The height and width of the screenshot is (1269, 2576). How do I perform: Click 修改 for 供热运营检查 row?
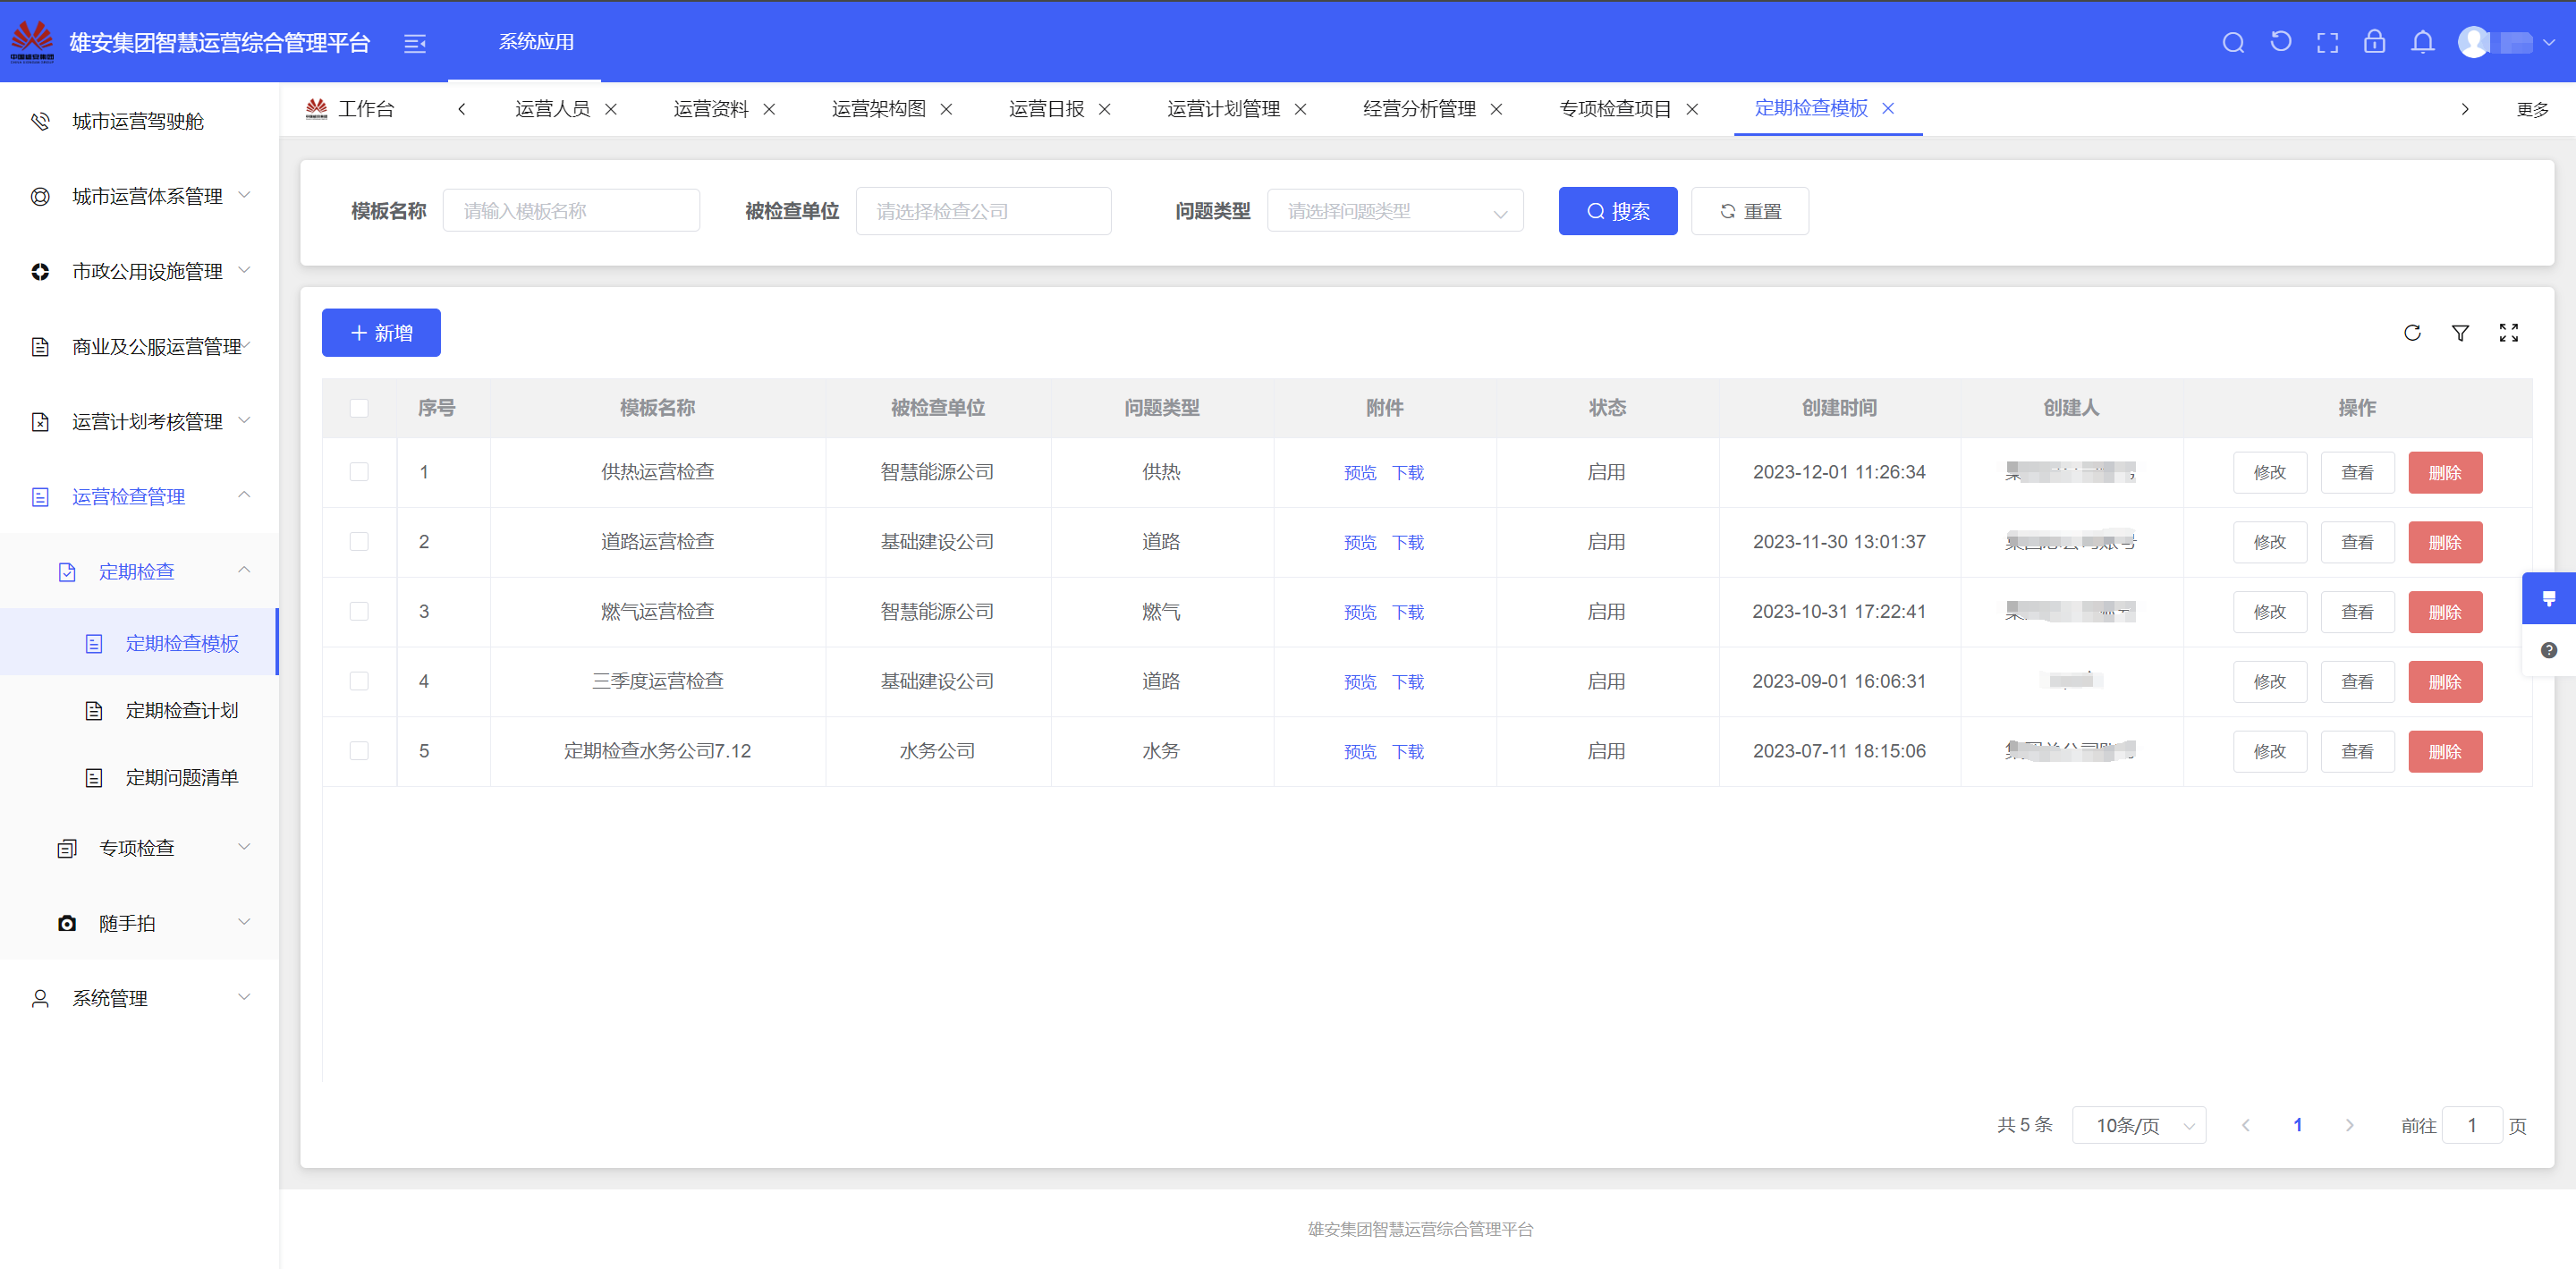click(2270, 472)
